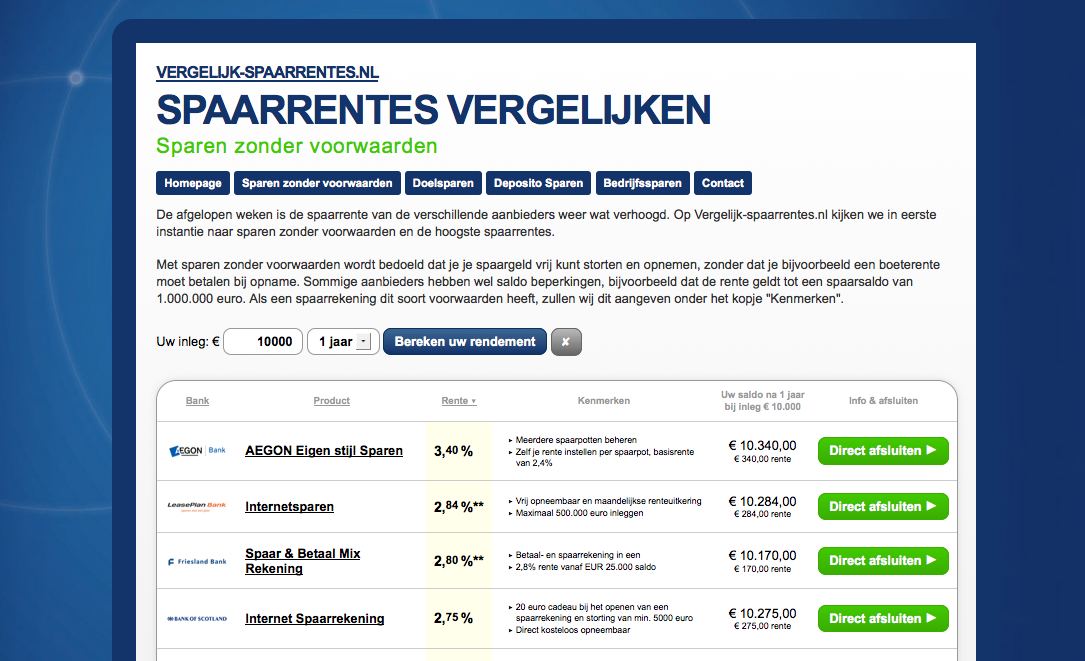The width and height of the screenshot is (1085, 661).
Task: Click the 2,80 %** rate value
Action: point(459,561)
